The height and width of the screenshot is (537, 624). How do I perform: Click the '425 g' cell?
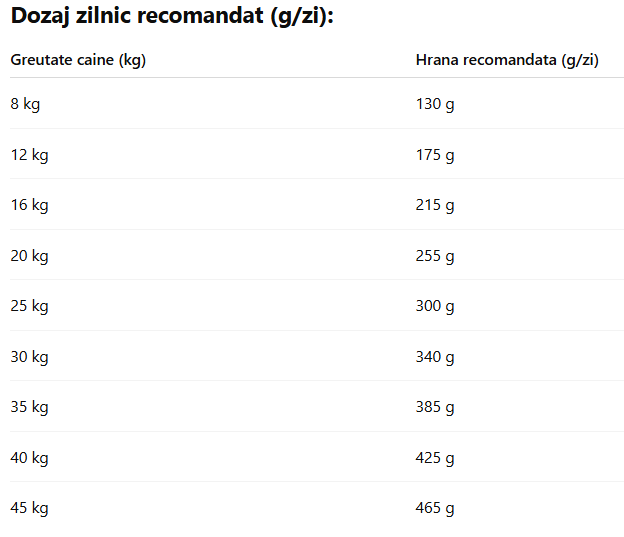435,458
